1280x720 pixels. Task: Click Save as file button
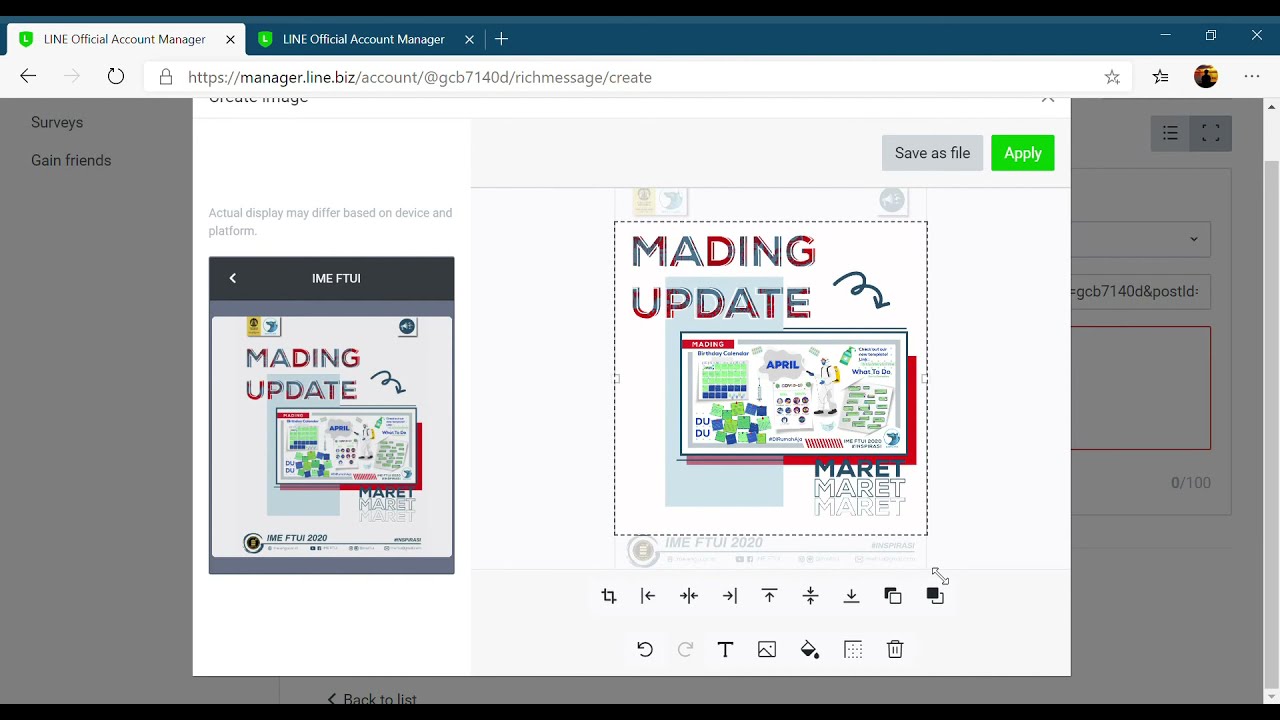[x=932, y=153]
